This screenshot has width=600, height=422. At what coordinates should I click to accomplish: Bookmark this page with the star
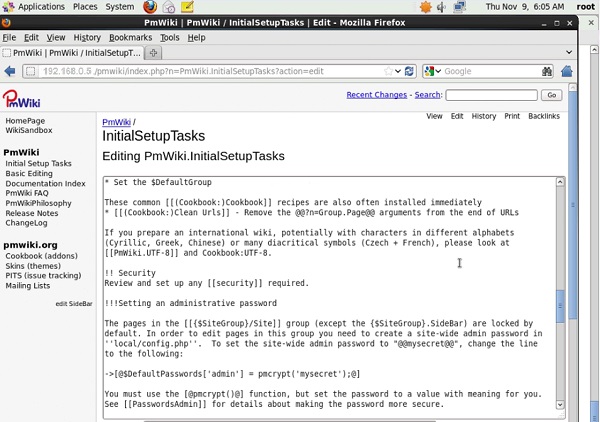pyautogui.click(x=388, y=71)
